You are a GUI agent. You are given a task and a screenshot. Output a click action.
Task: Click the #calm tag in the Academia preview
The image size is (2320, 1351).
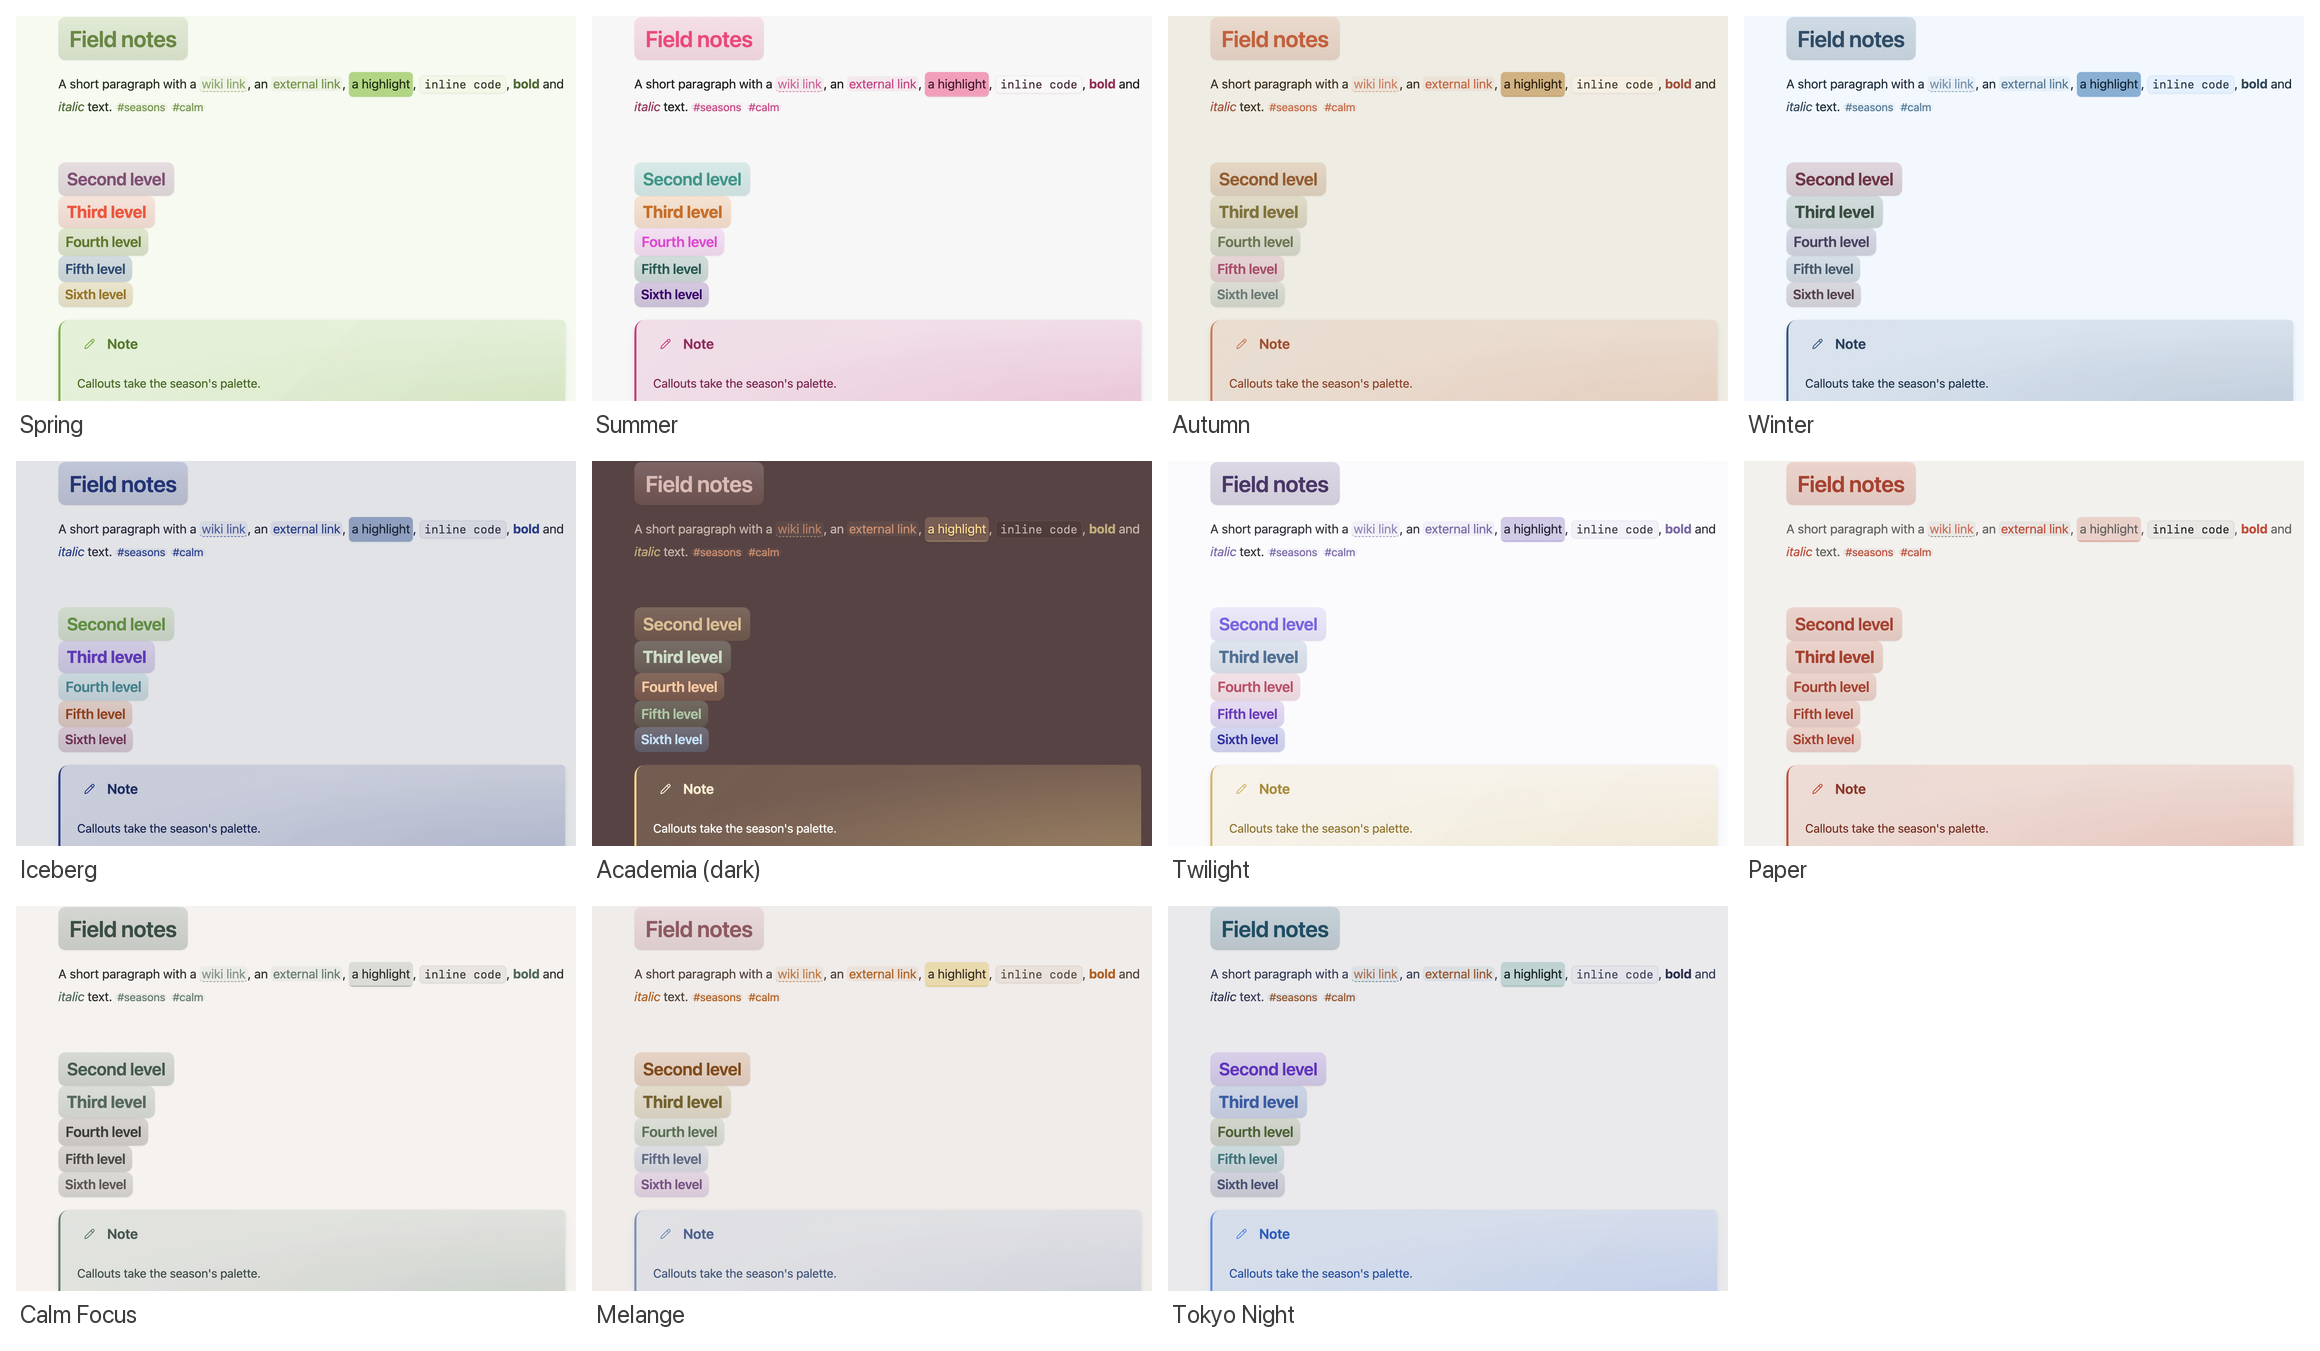(764, 552)
